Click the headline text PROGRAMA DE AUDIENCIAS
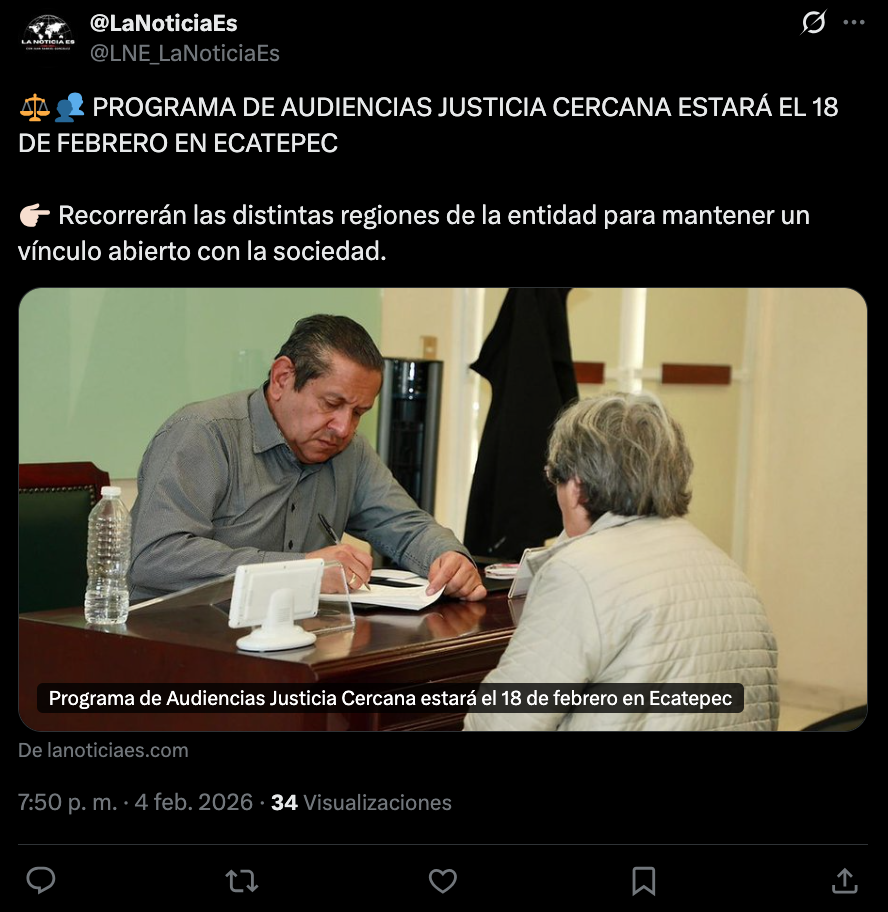 click(263, 107)
